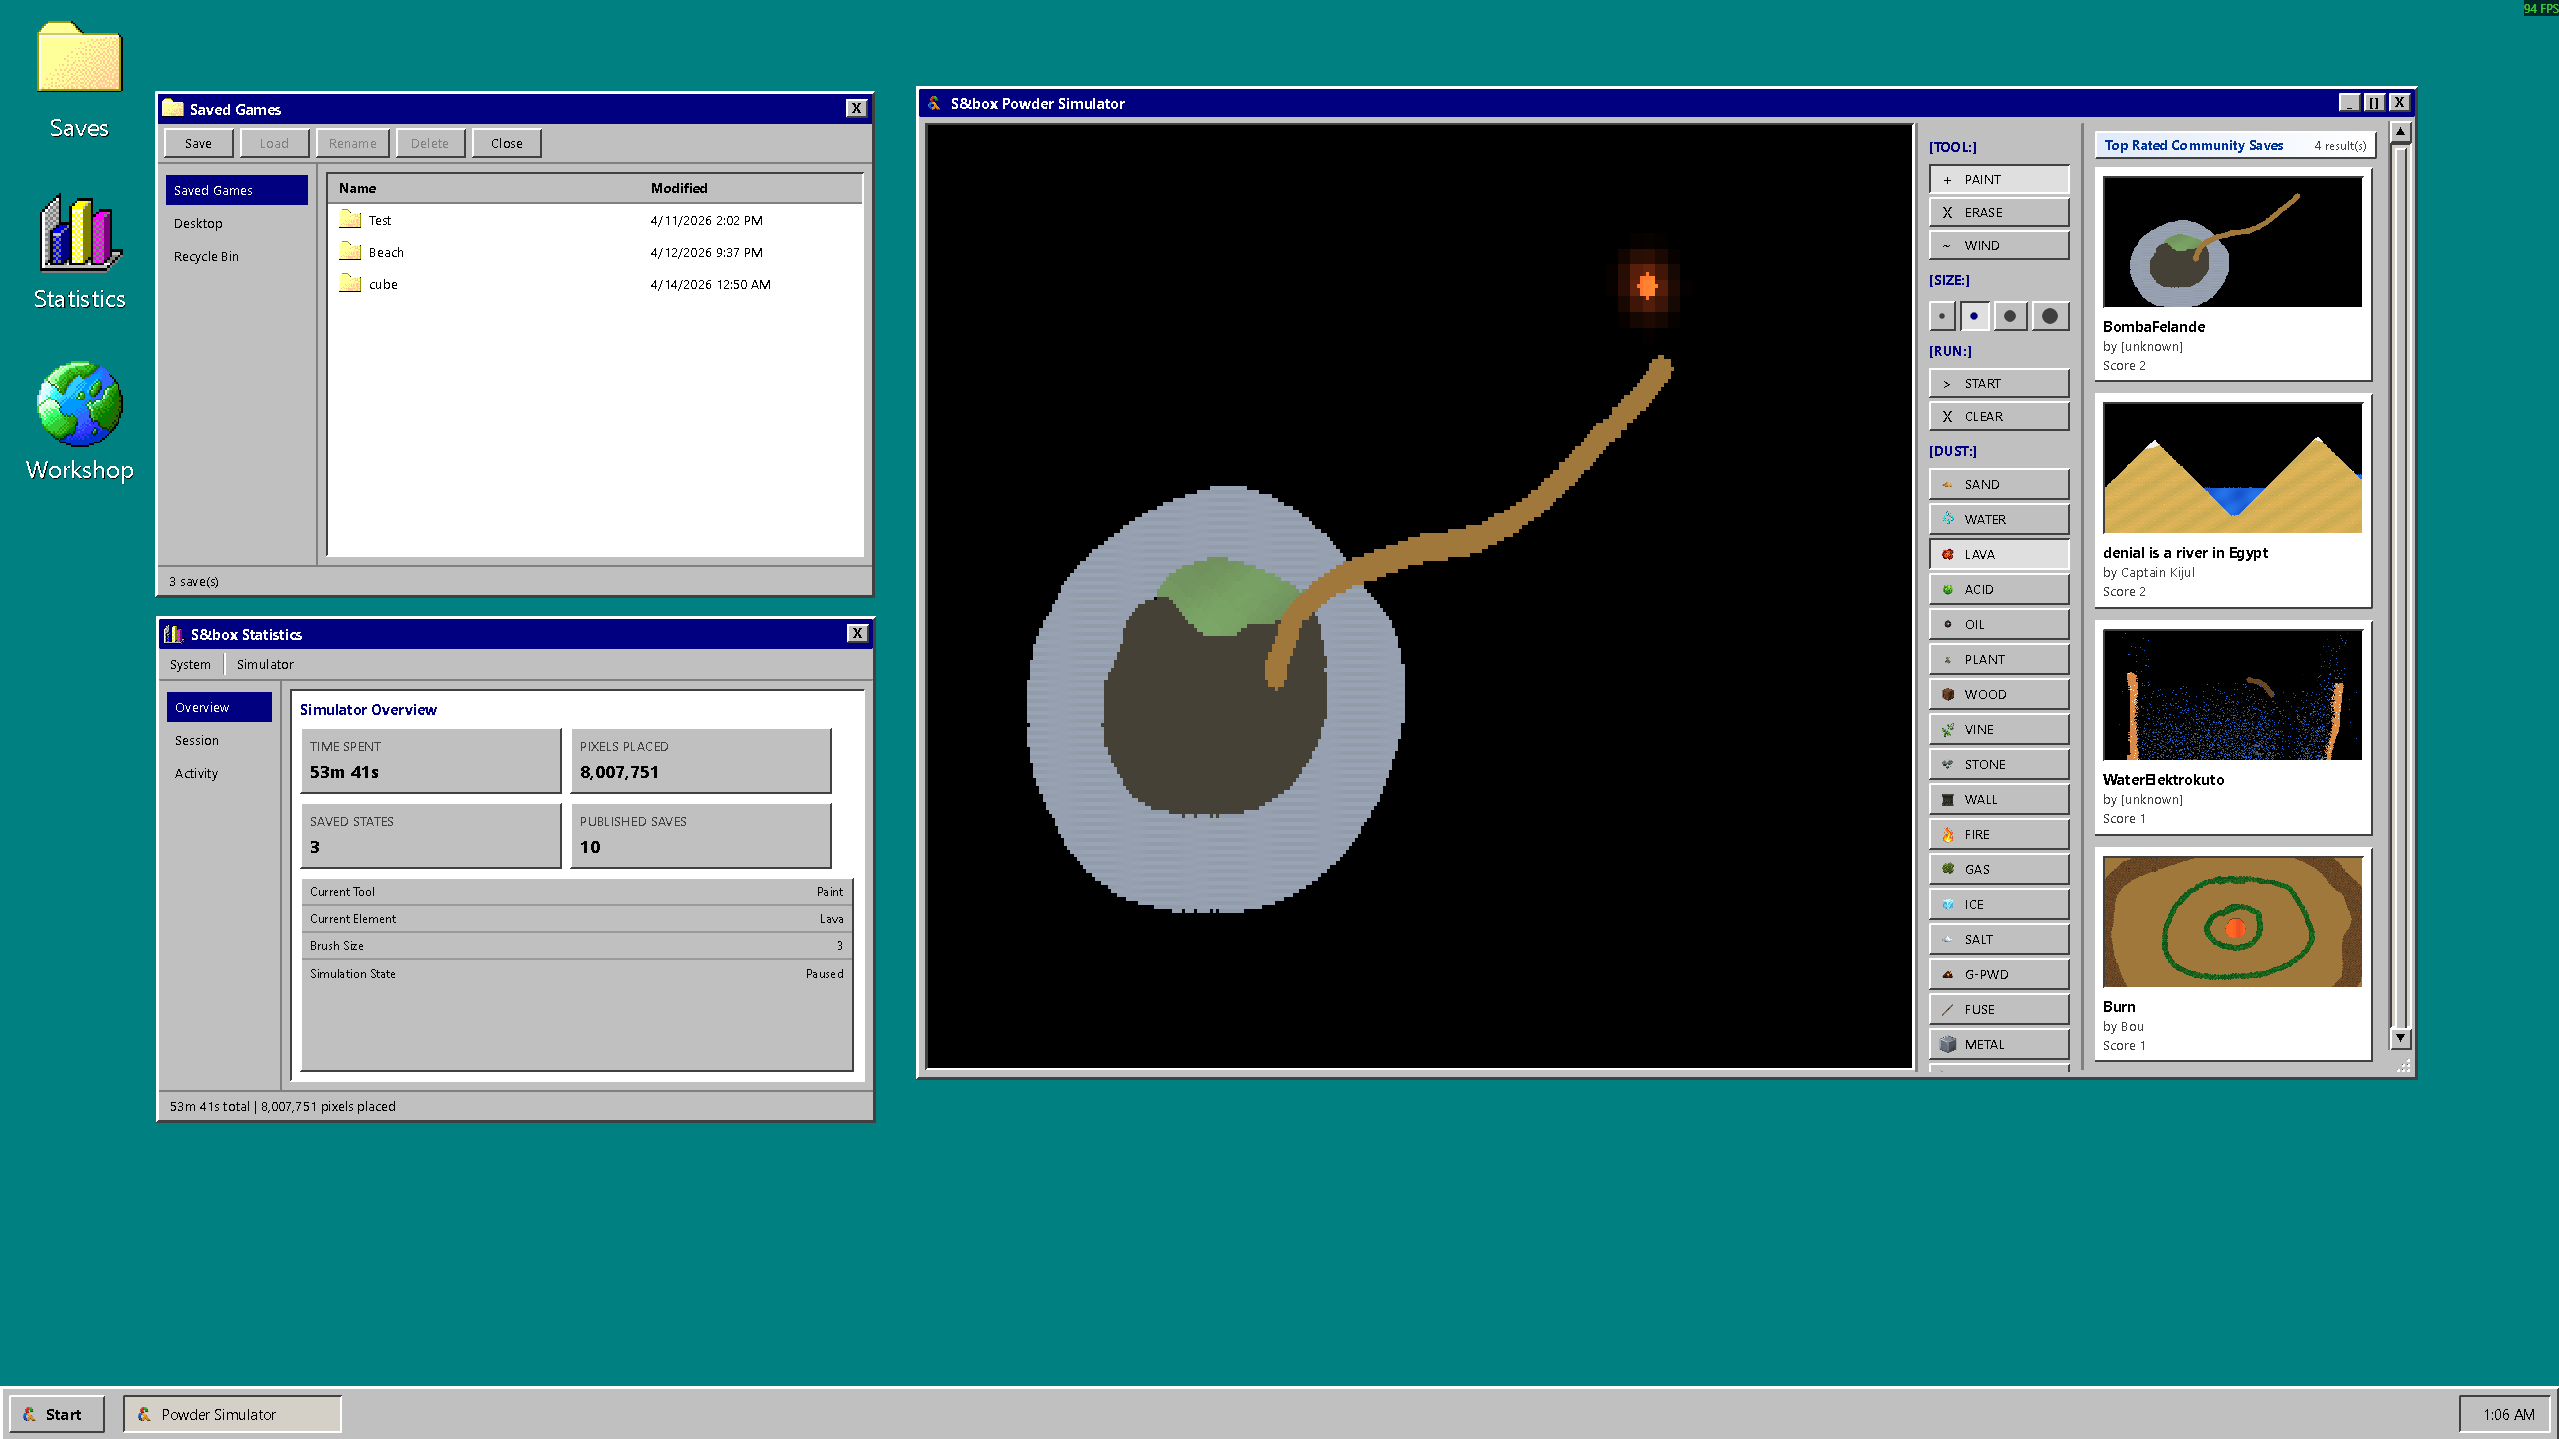Select the ICE element

point(1998,904)
